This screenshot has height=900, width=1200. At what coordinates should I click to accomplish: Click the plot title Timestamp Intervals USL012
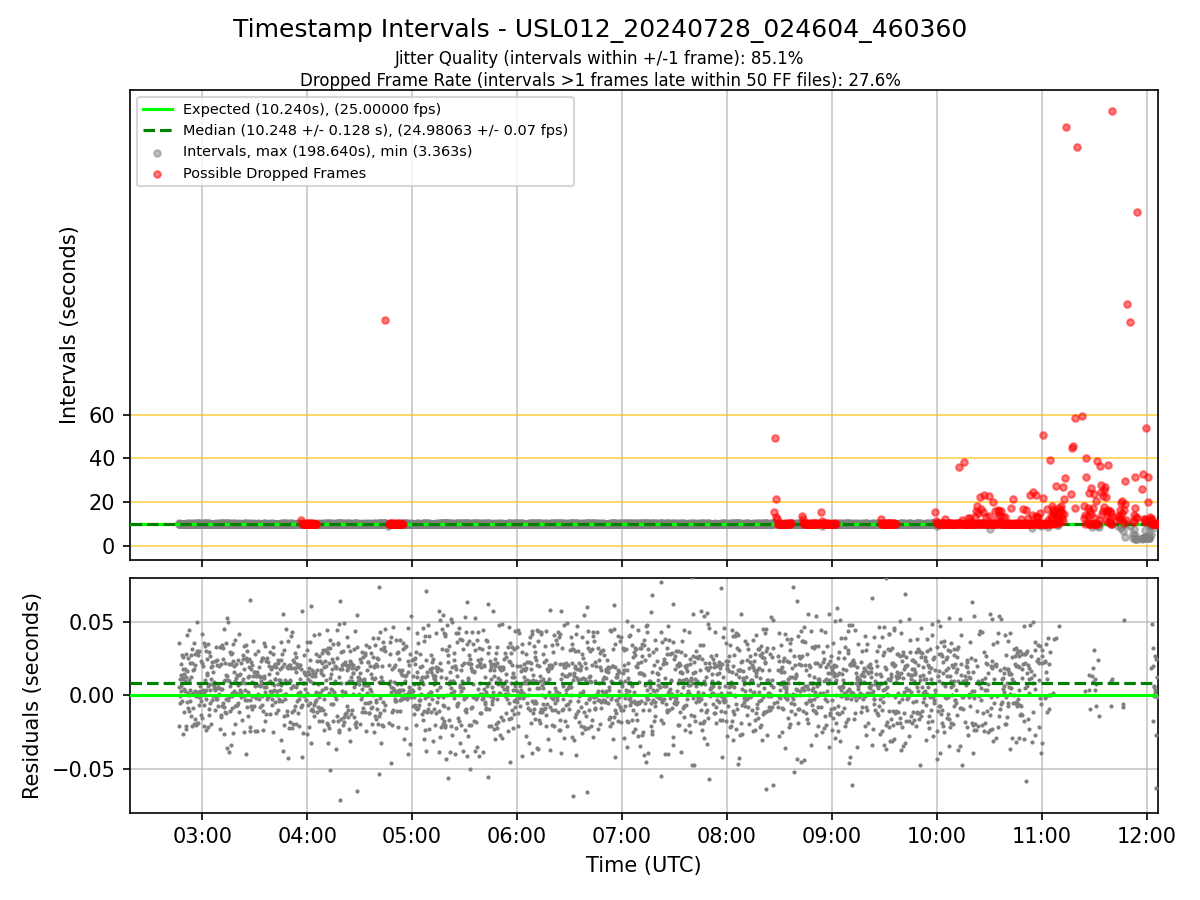[x=600, y=29]
